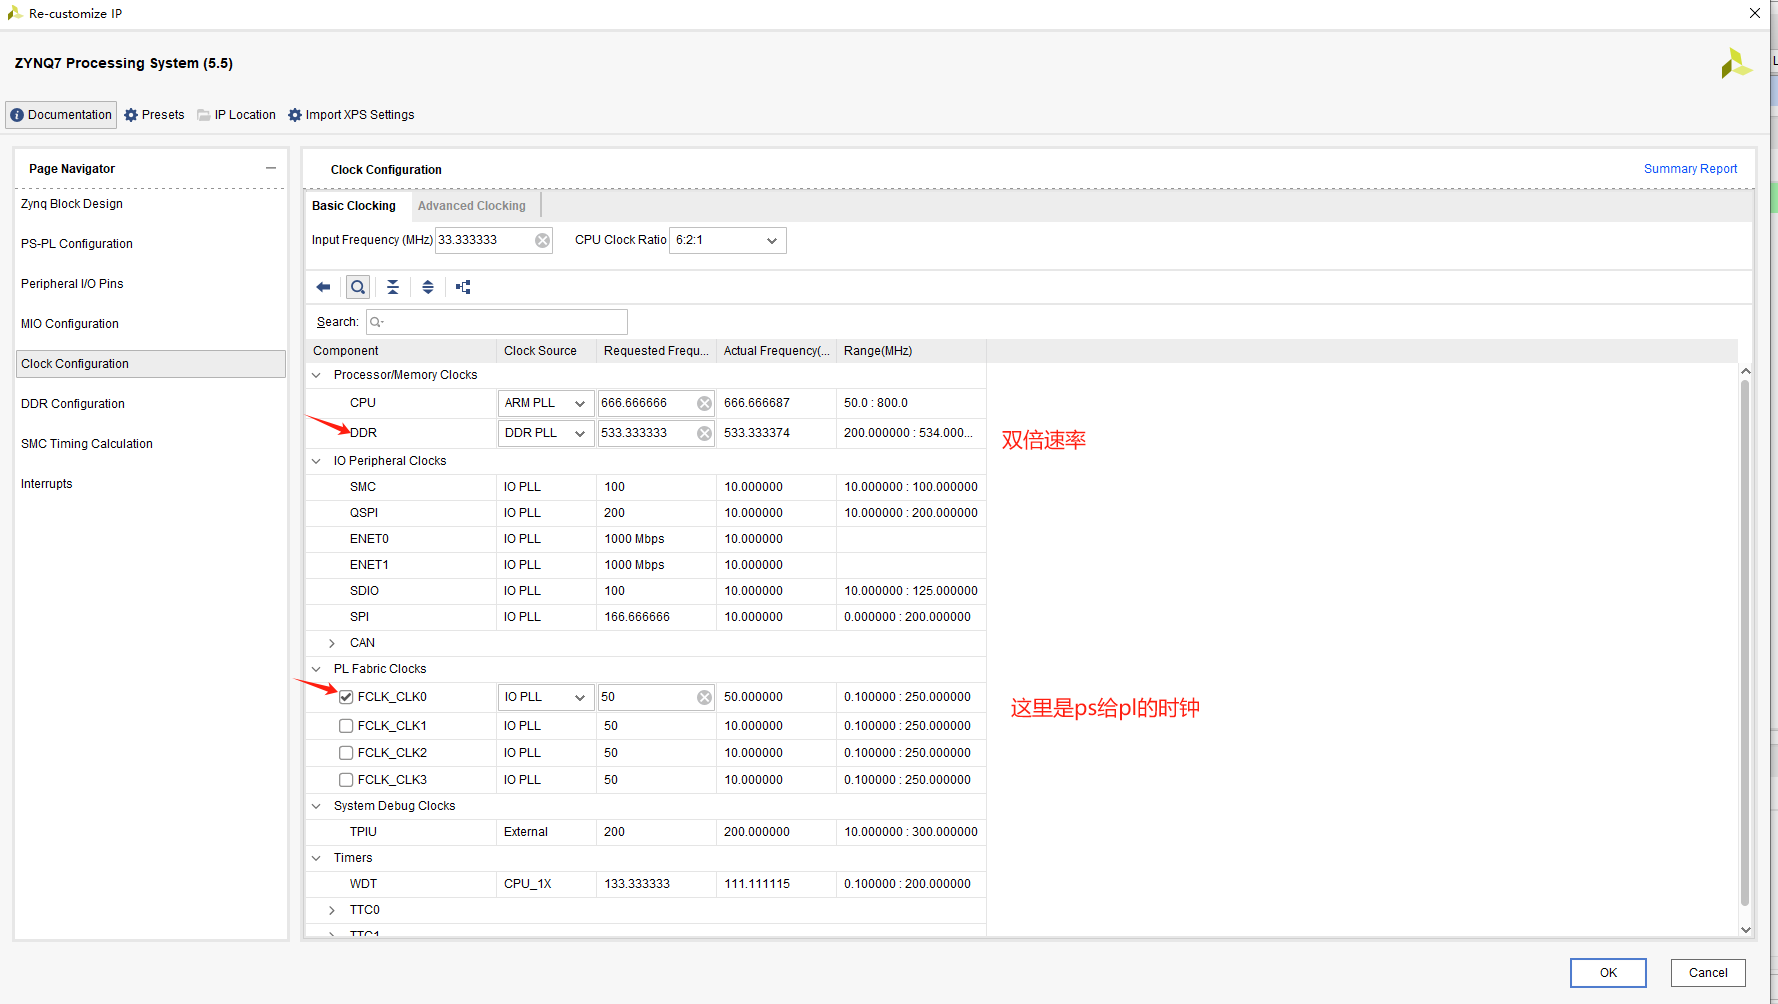Click the scrollbar up arrow

point(1746,371)
